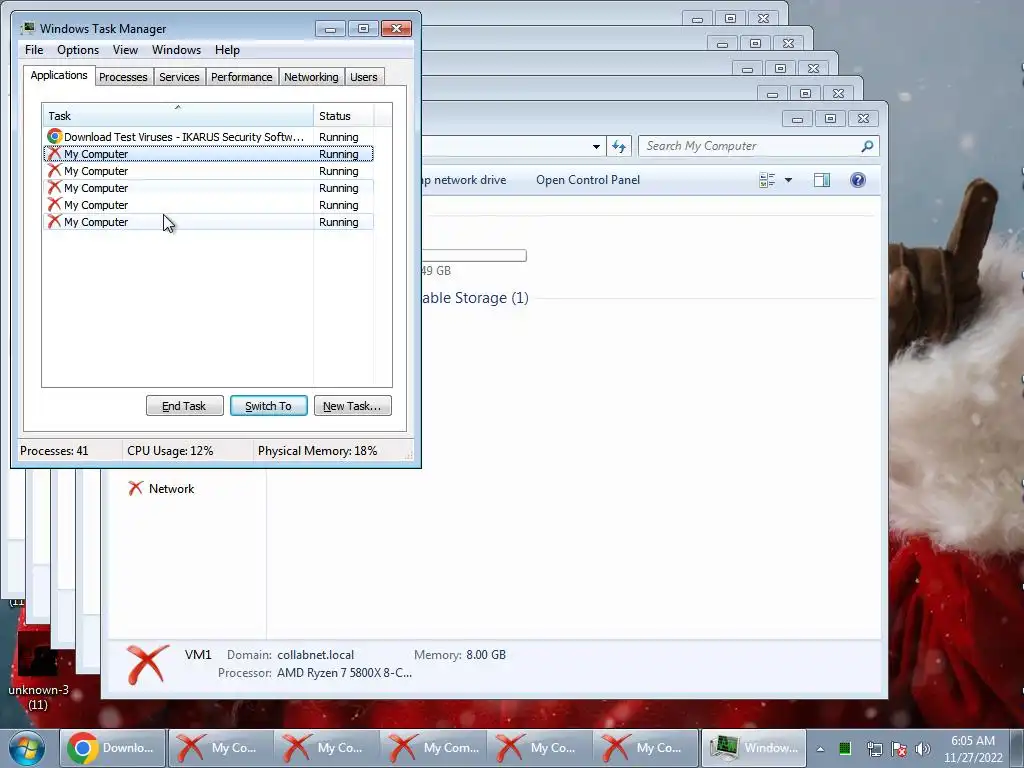Click the Window... Task Manager taskbar button
Screen dimensions: 1024x768
click(753, 748)
